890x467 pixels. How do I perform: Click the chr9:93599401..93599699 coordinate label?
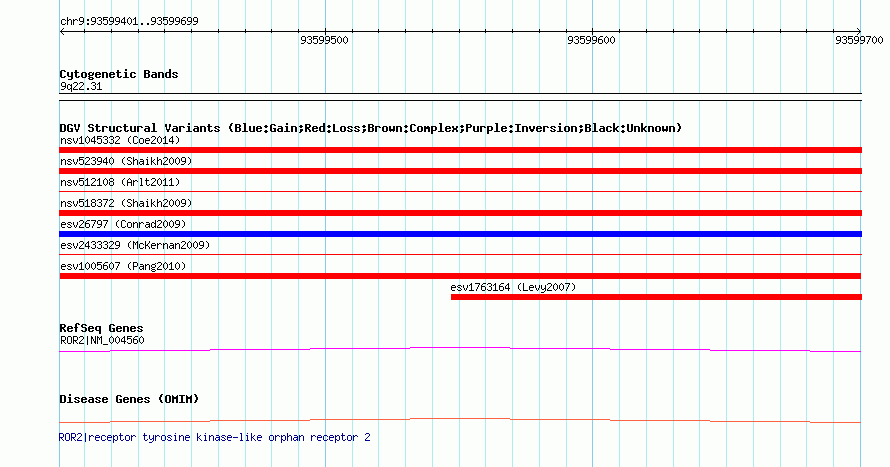(129, 22)
